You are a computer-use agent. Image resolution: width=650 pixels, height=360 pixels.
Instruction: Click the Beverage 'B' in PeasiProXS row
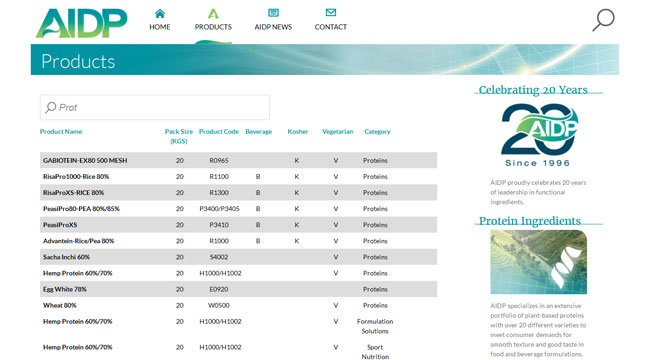pyautogui.click(x=258, y=225)
